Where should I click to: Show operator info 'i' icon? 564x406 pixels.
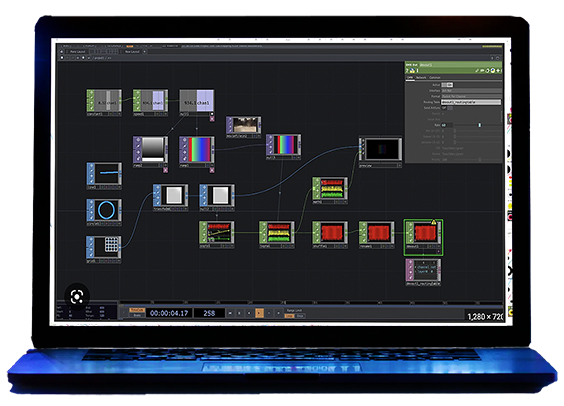pyautogui.click(x=417, y=70)
